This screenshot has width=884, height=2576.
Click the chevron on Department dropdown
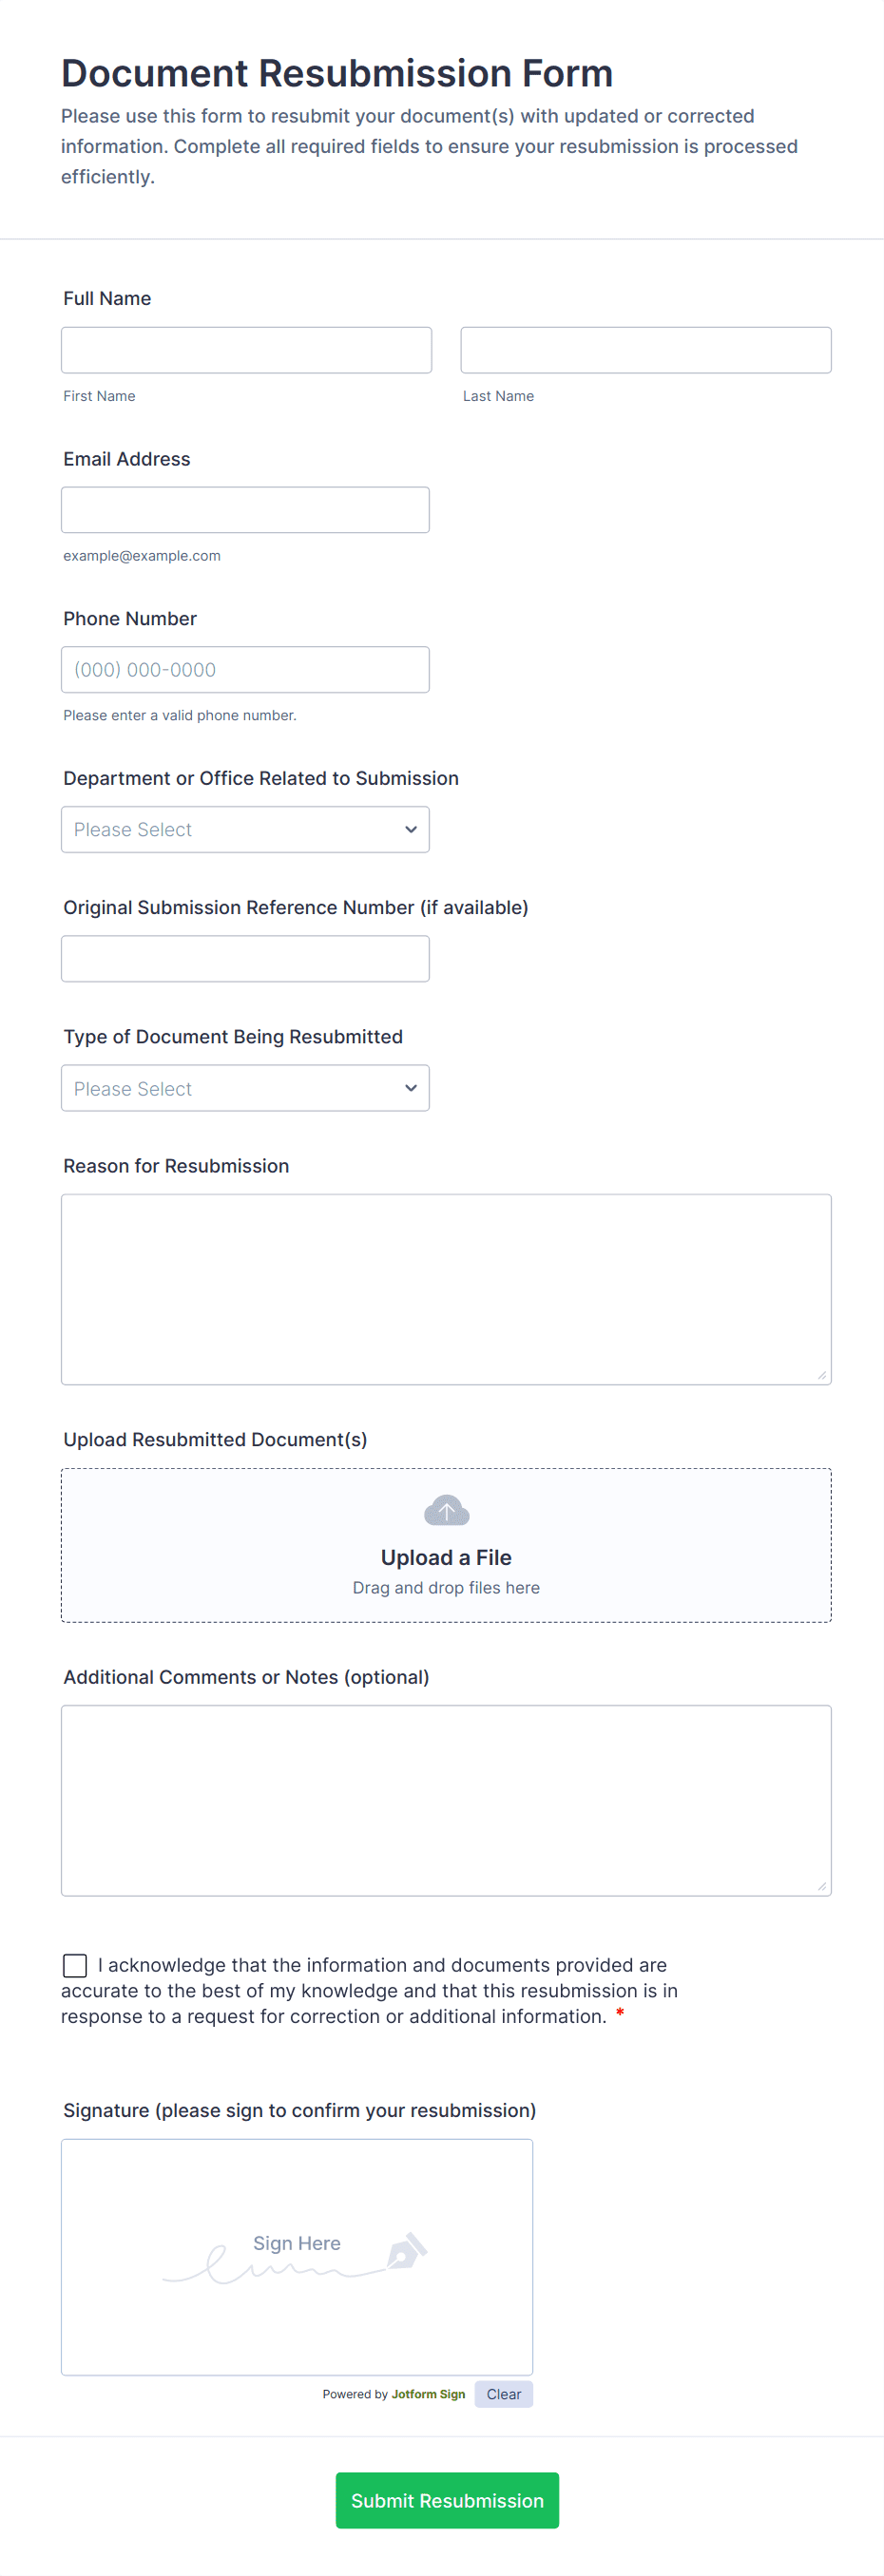(411, 829)
